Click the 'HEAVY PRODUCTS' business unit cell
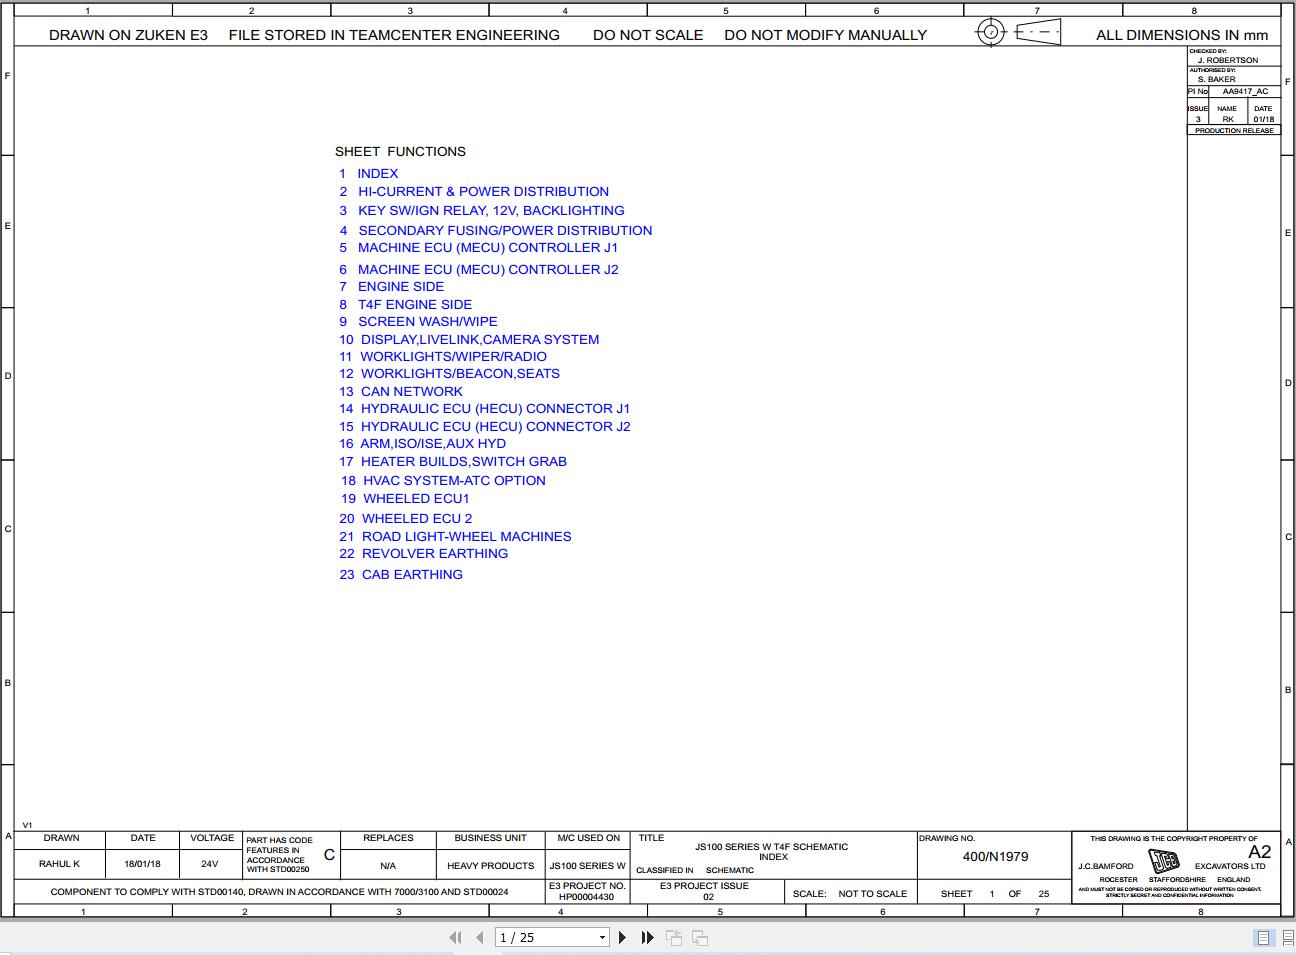Image resolution: width=1296 pixels, height=955 pixels. coord(490,865)
